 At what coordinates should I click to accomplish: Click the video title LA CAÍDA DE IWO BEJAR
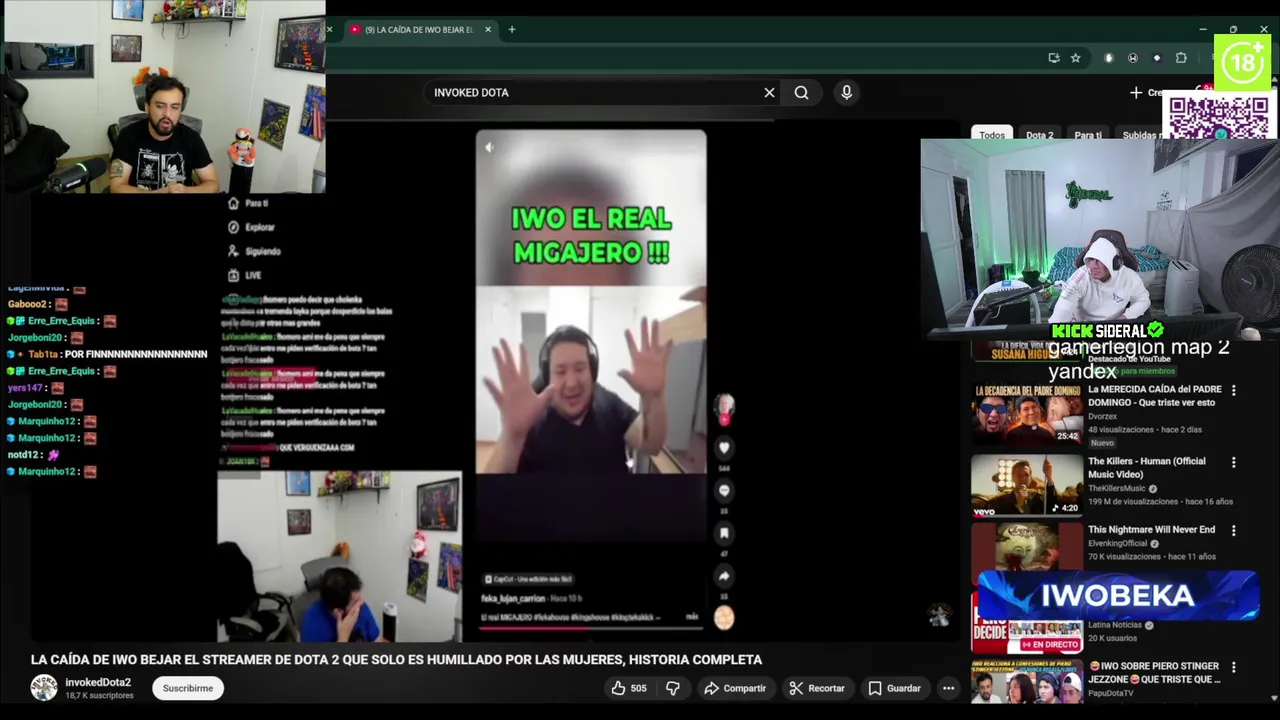pos(396,660)
